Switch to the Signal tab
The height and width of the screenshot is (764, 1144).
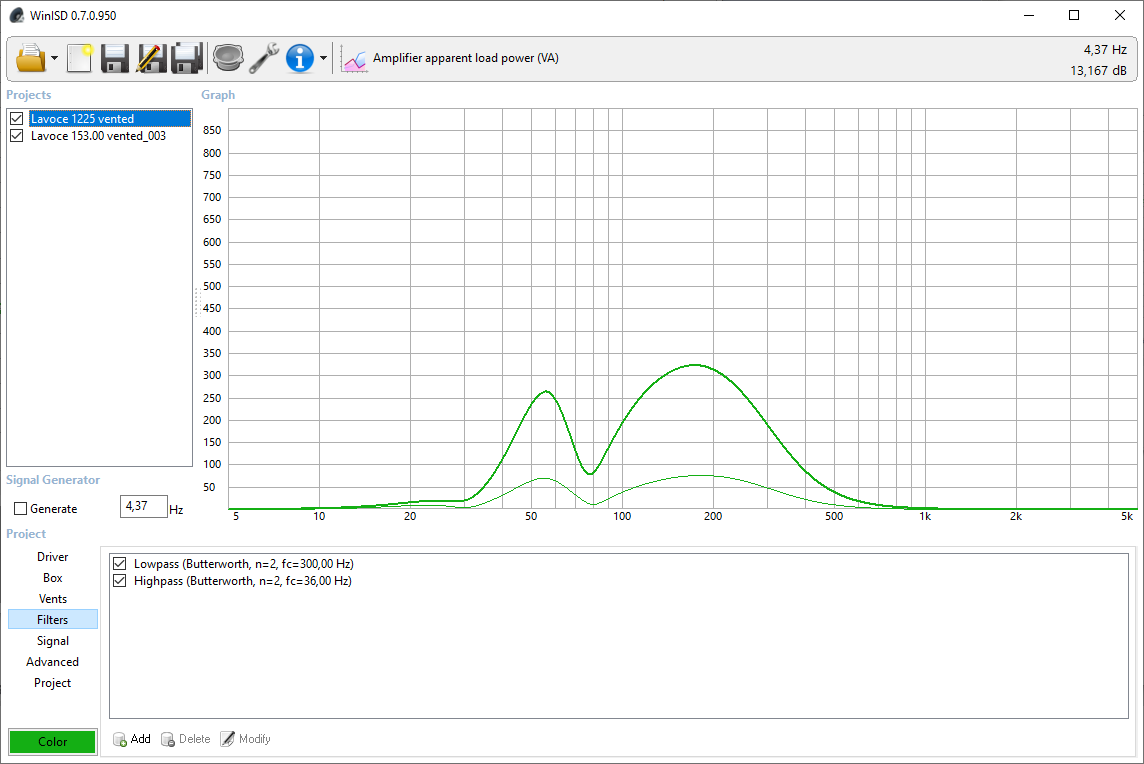tap(53, 641)
